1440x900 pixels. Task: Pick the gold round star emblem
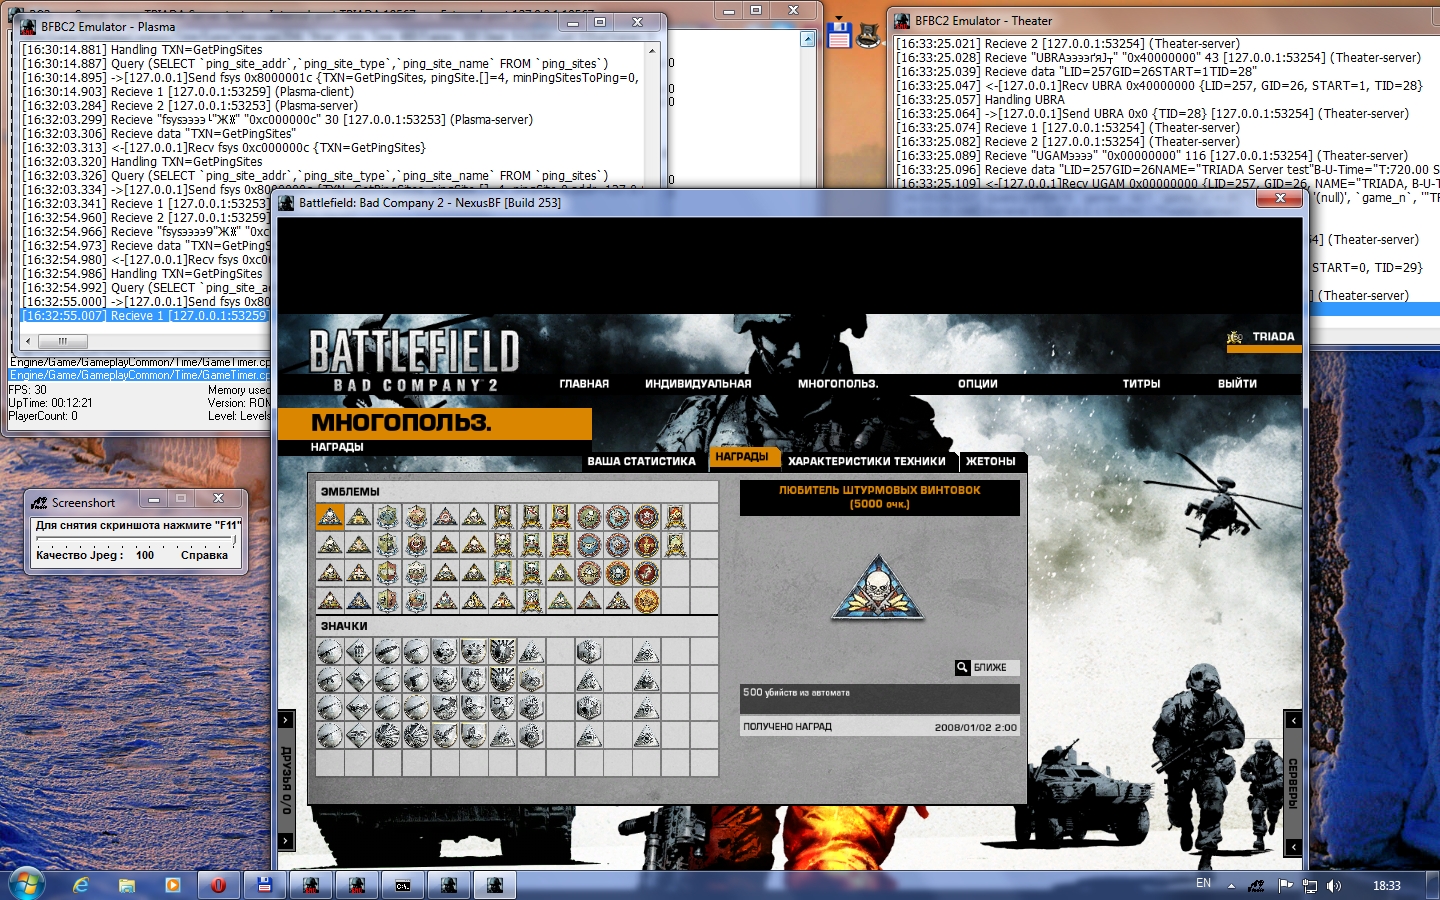click(647, 601)
